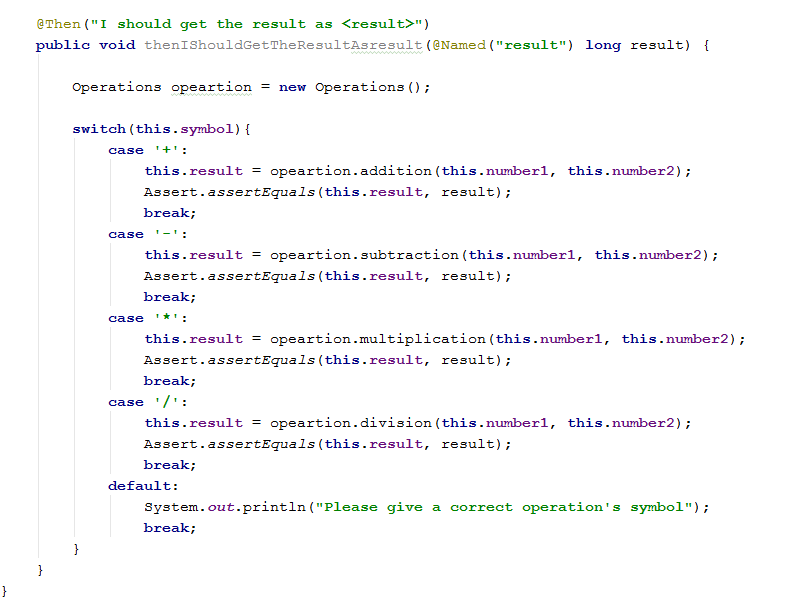Click the default: label
808x610 pixels.
point(143,486)
